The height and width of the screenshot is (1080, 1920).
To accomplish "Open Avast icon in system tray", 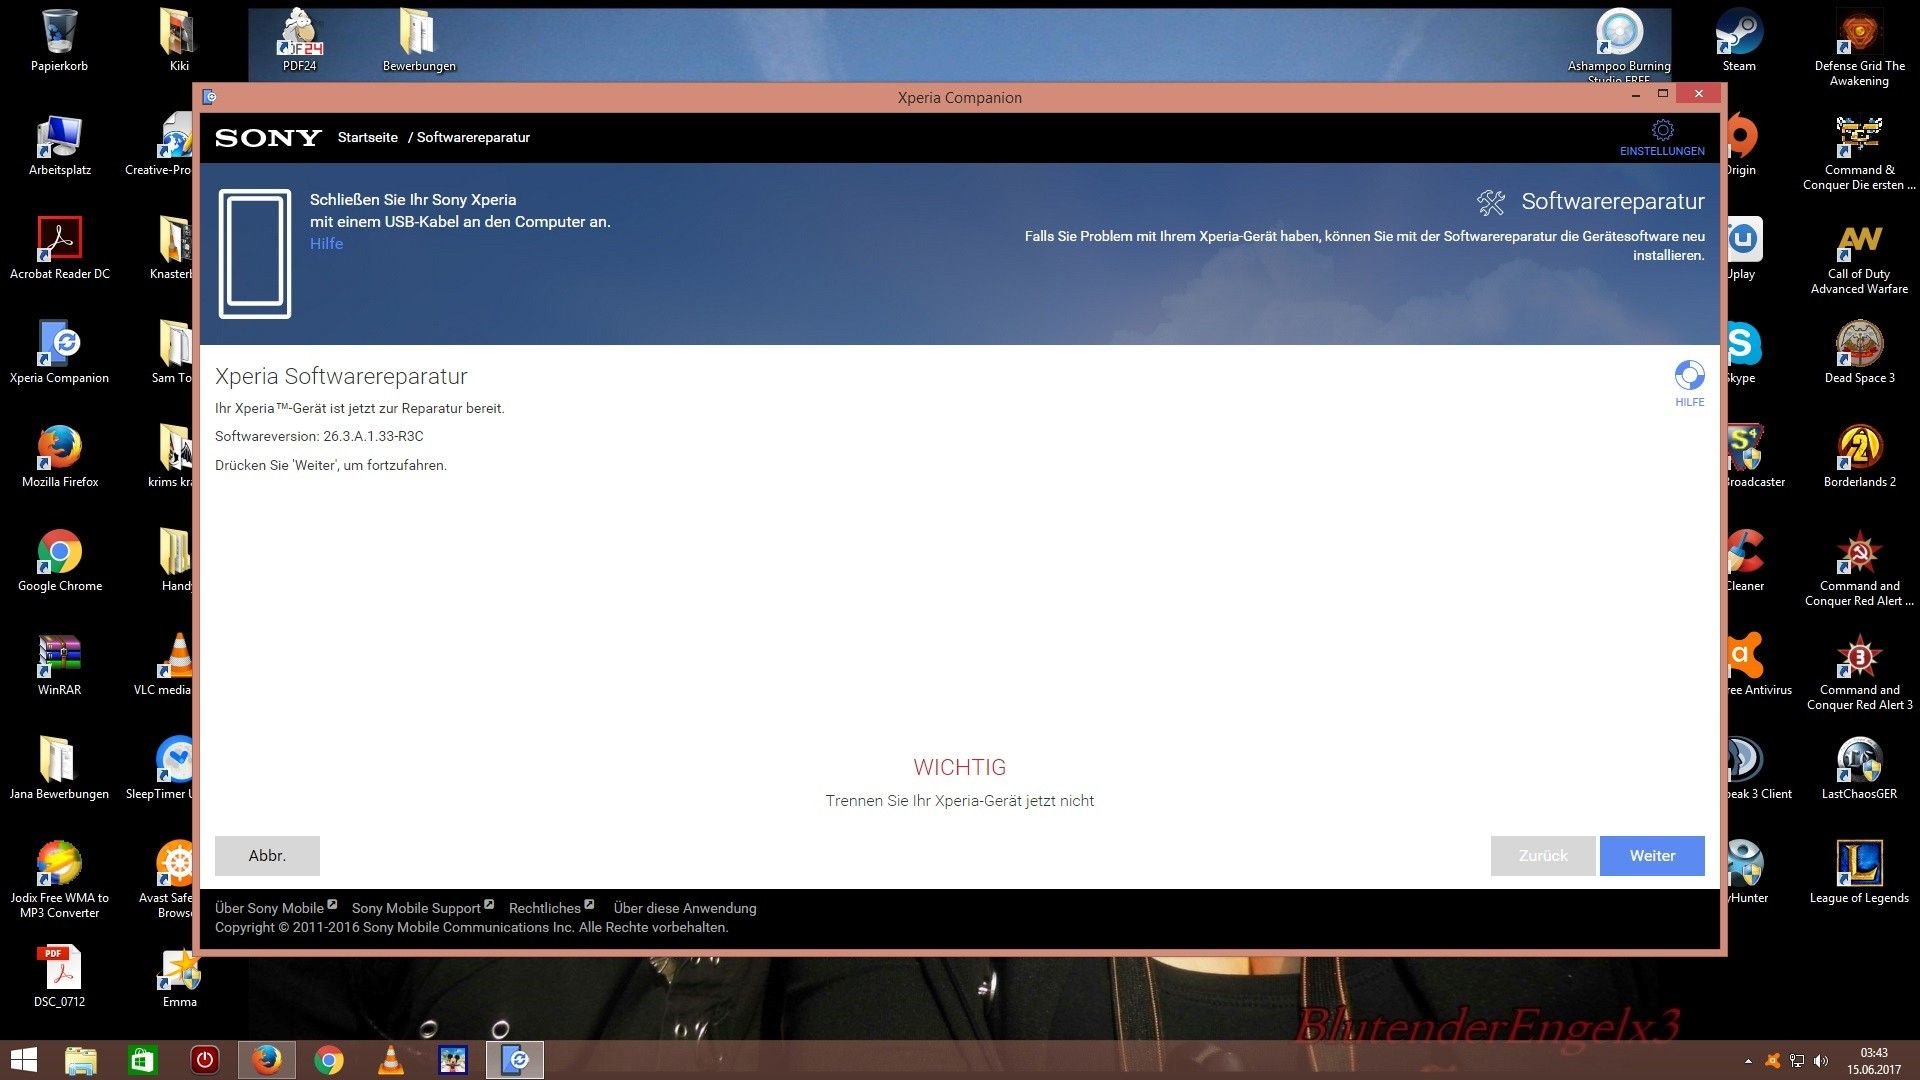I will 1772,1061.
